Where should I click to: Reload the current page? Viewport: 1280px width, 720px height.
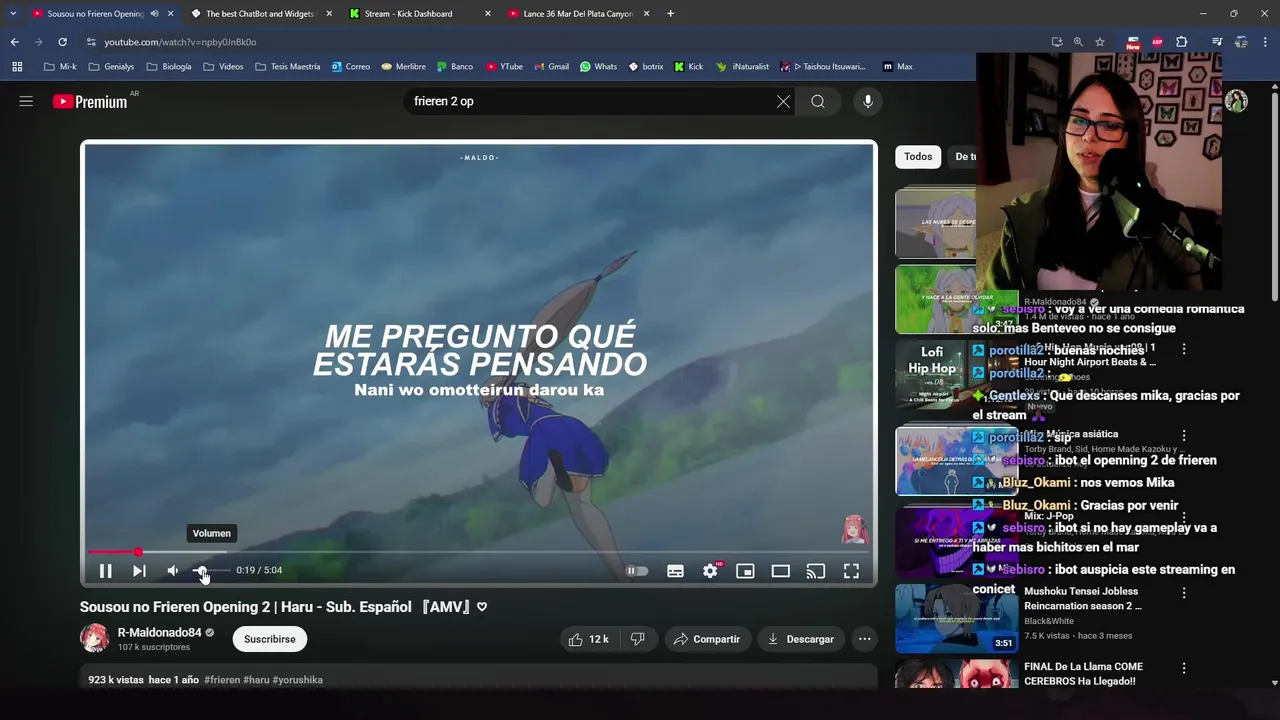coord(62,42)
